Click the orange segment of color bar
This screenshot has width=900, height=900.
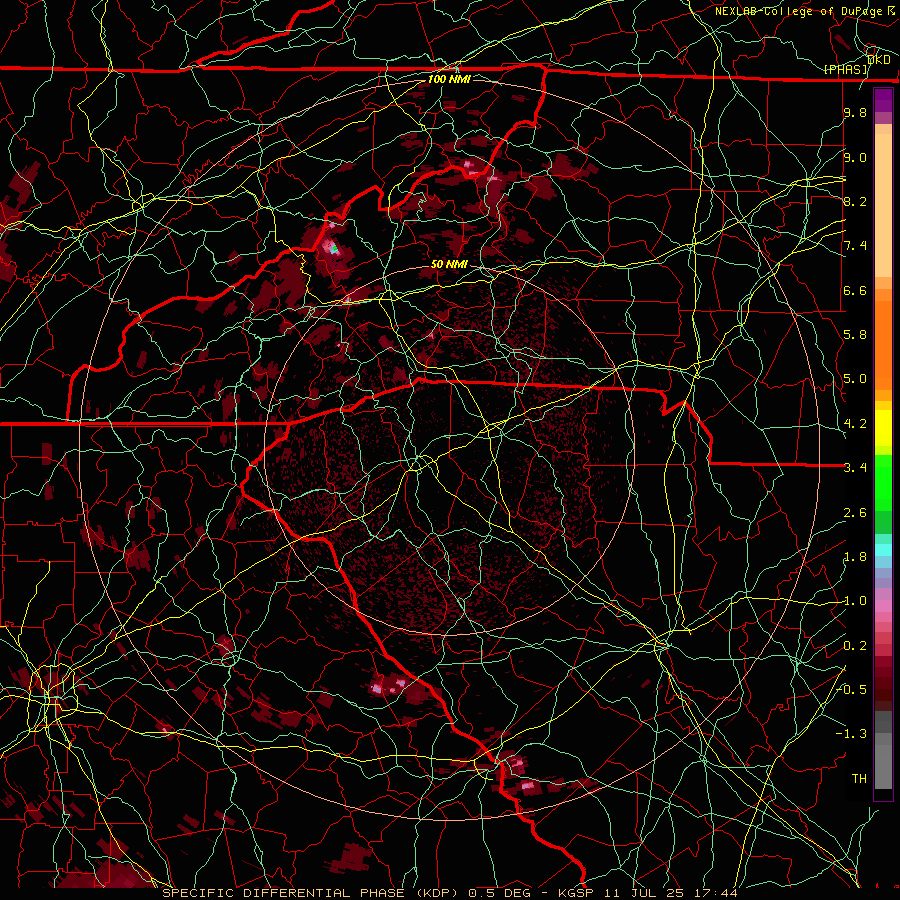coord(883,339)
